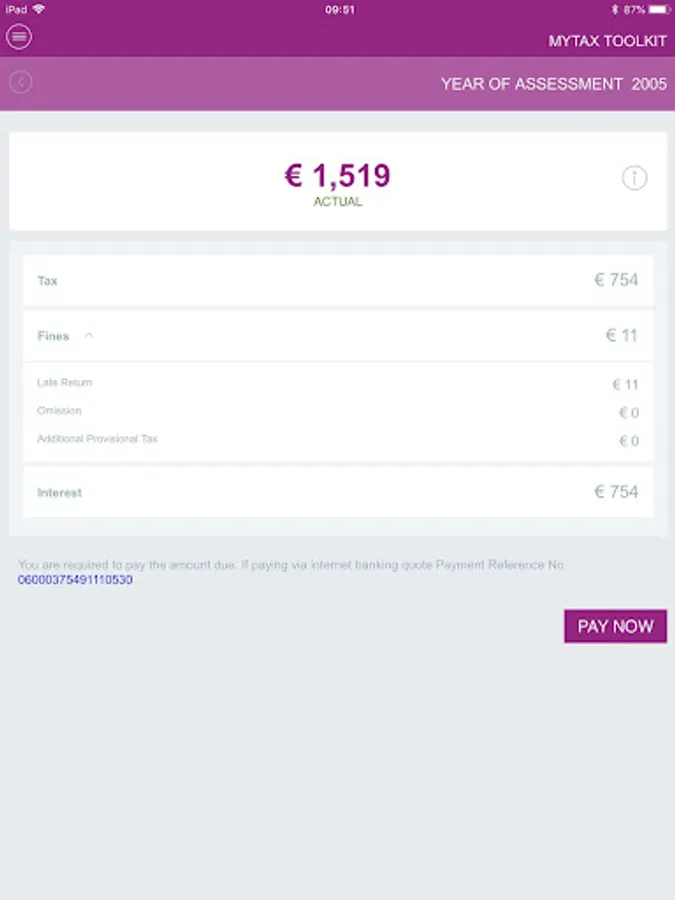Open the hamburger menu
Screen dimensions: 675x900
click(x=19, y=37)
